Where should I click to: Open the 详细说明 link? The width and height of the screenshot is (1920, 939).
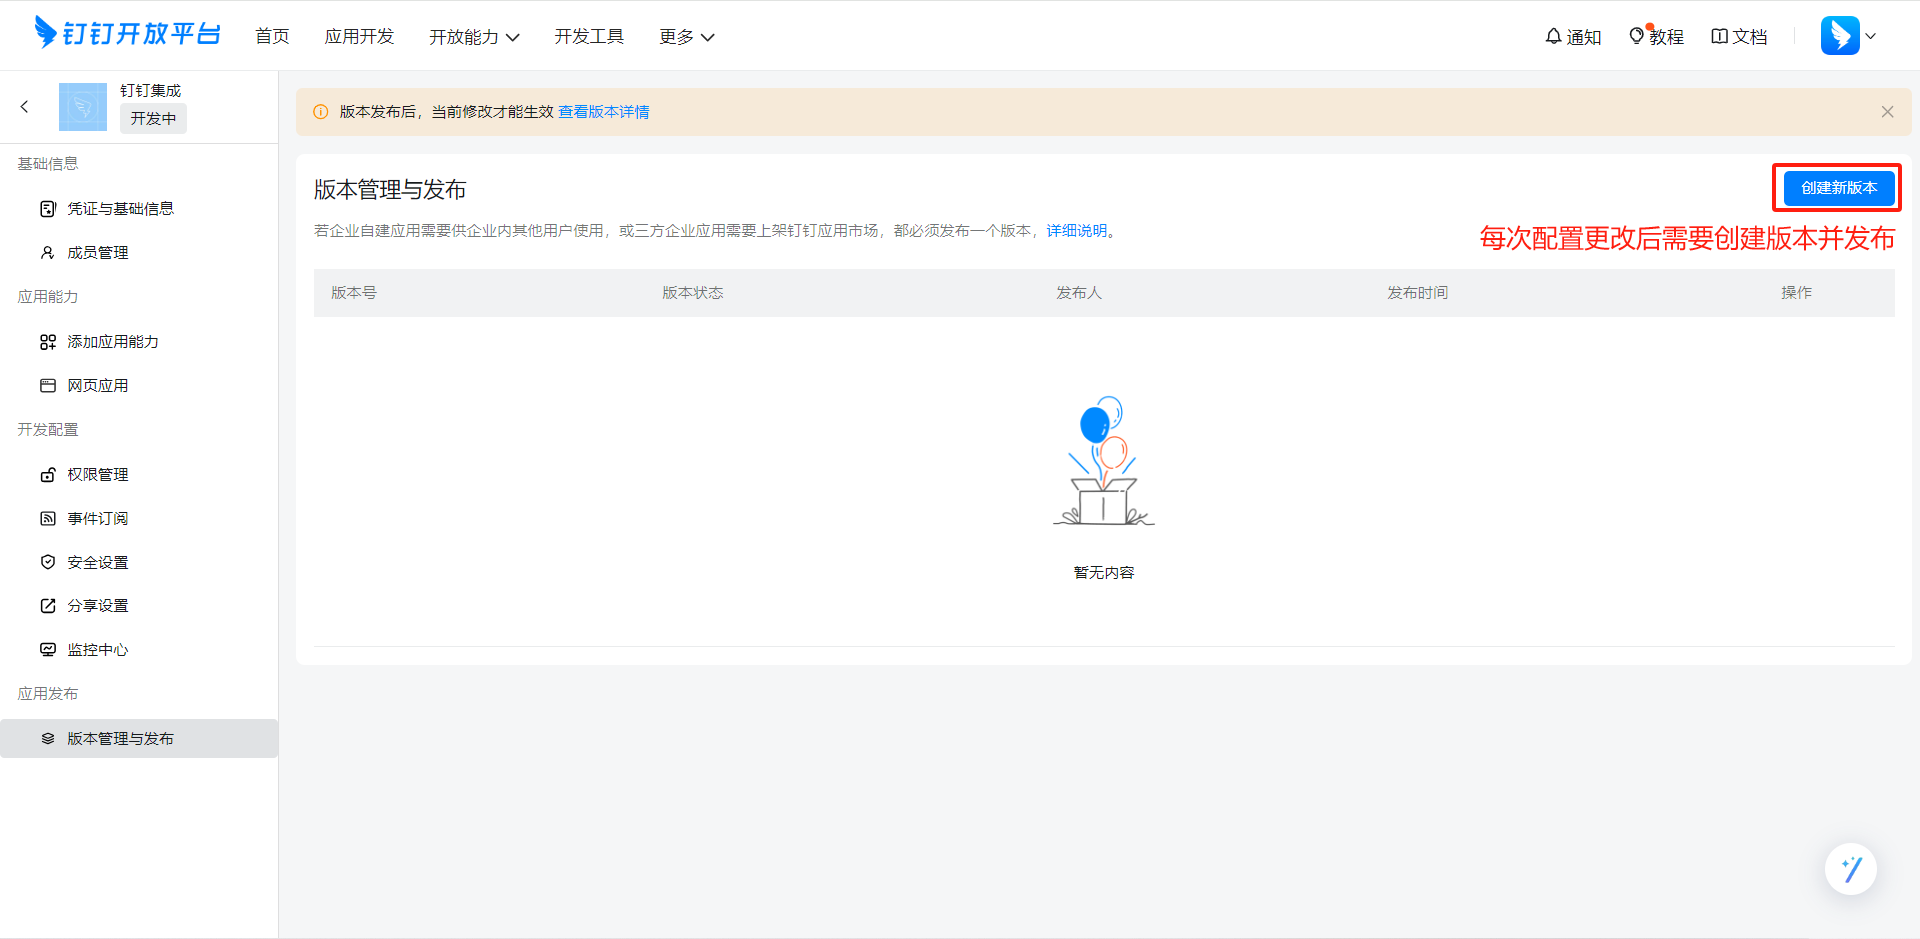point(1076,231)
